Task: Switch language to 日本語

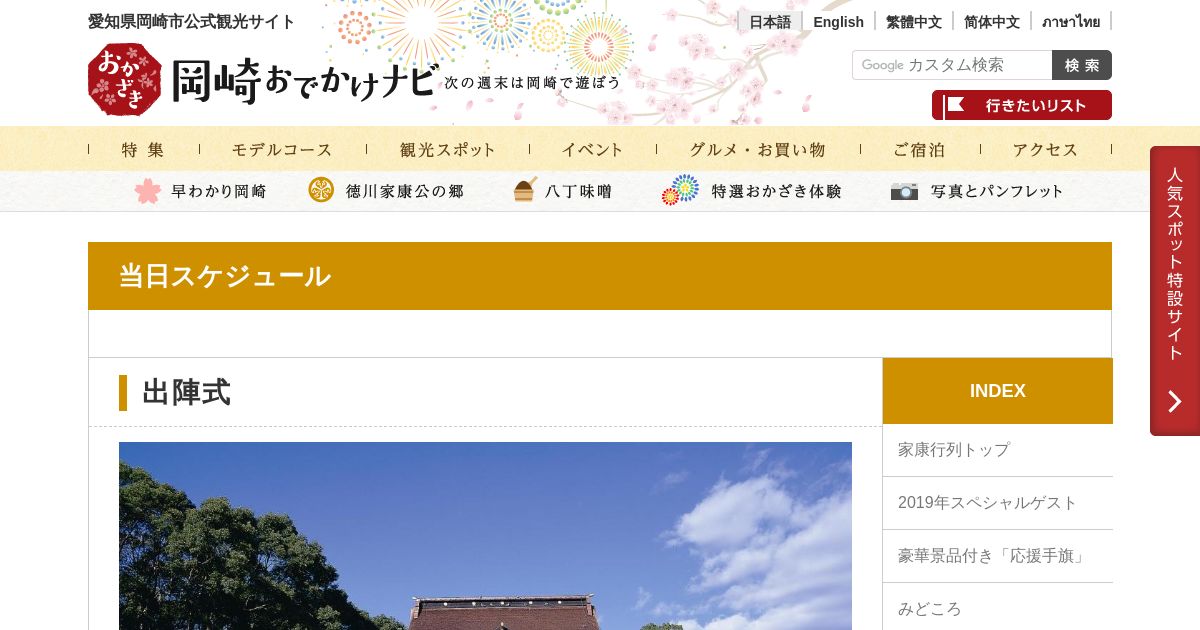Action: pyautogui.click(x=770, y=22)
